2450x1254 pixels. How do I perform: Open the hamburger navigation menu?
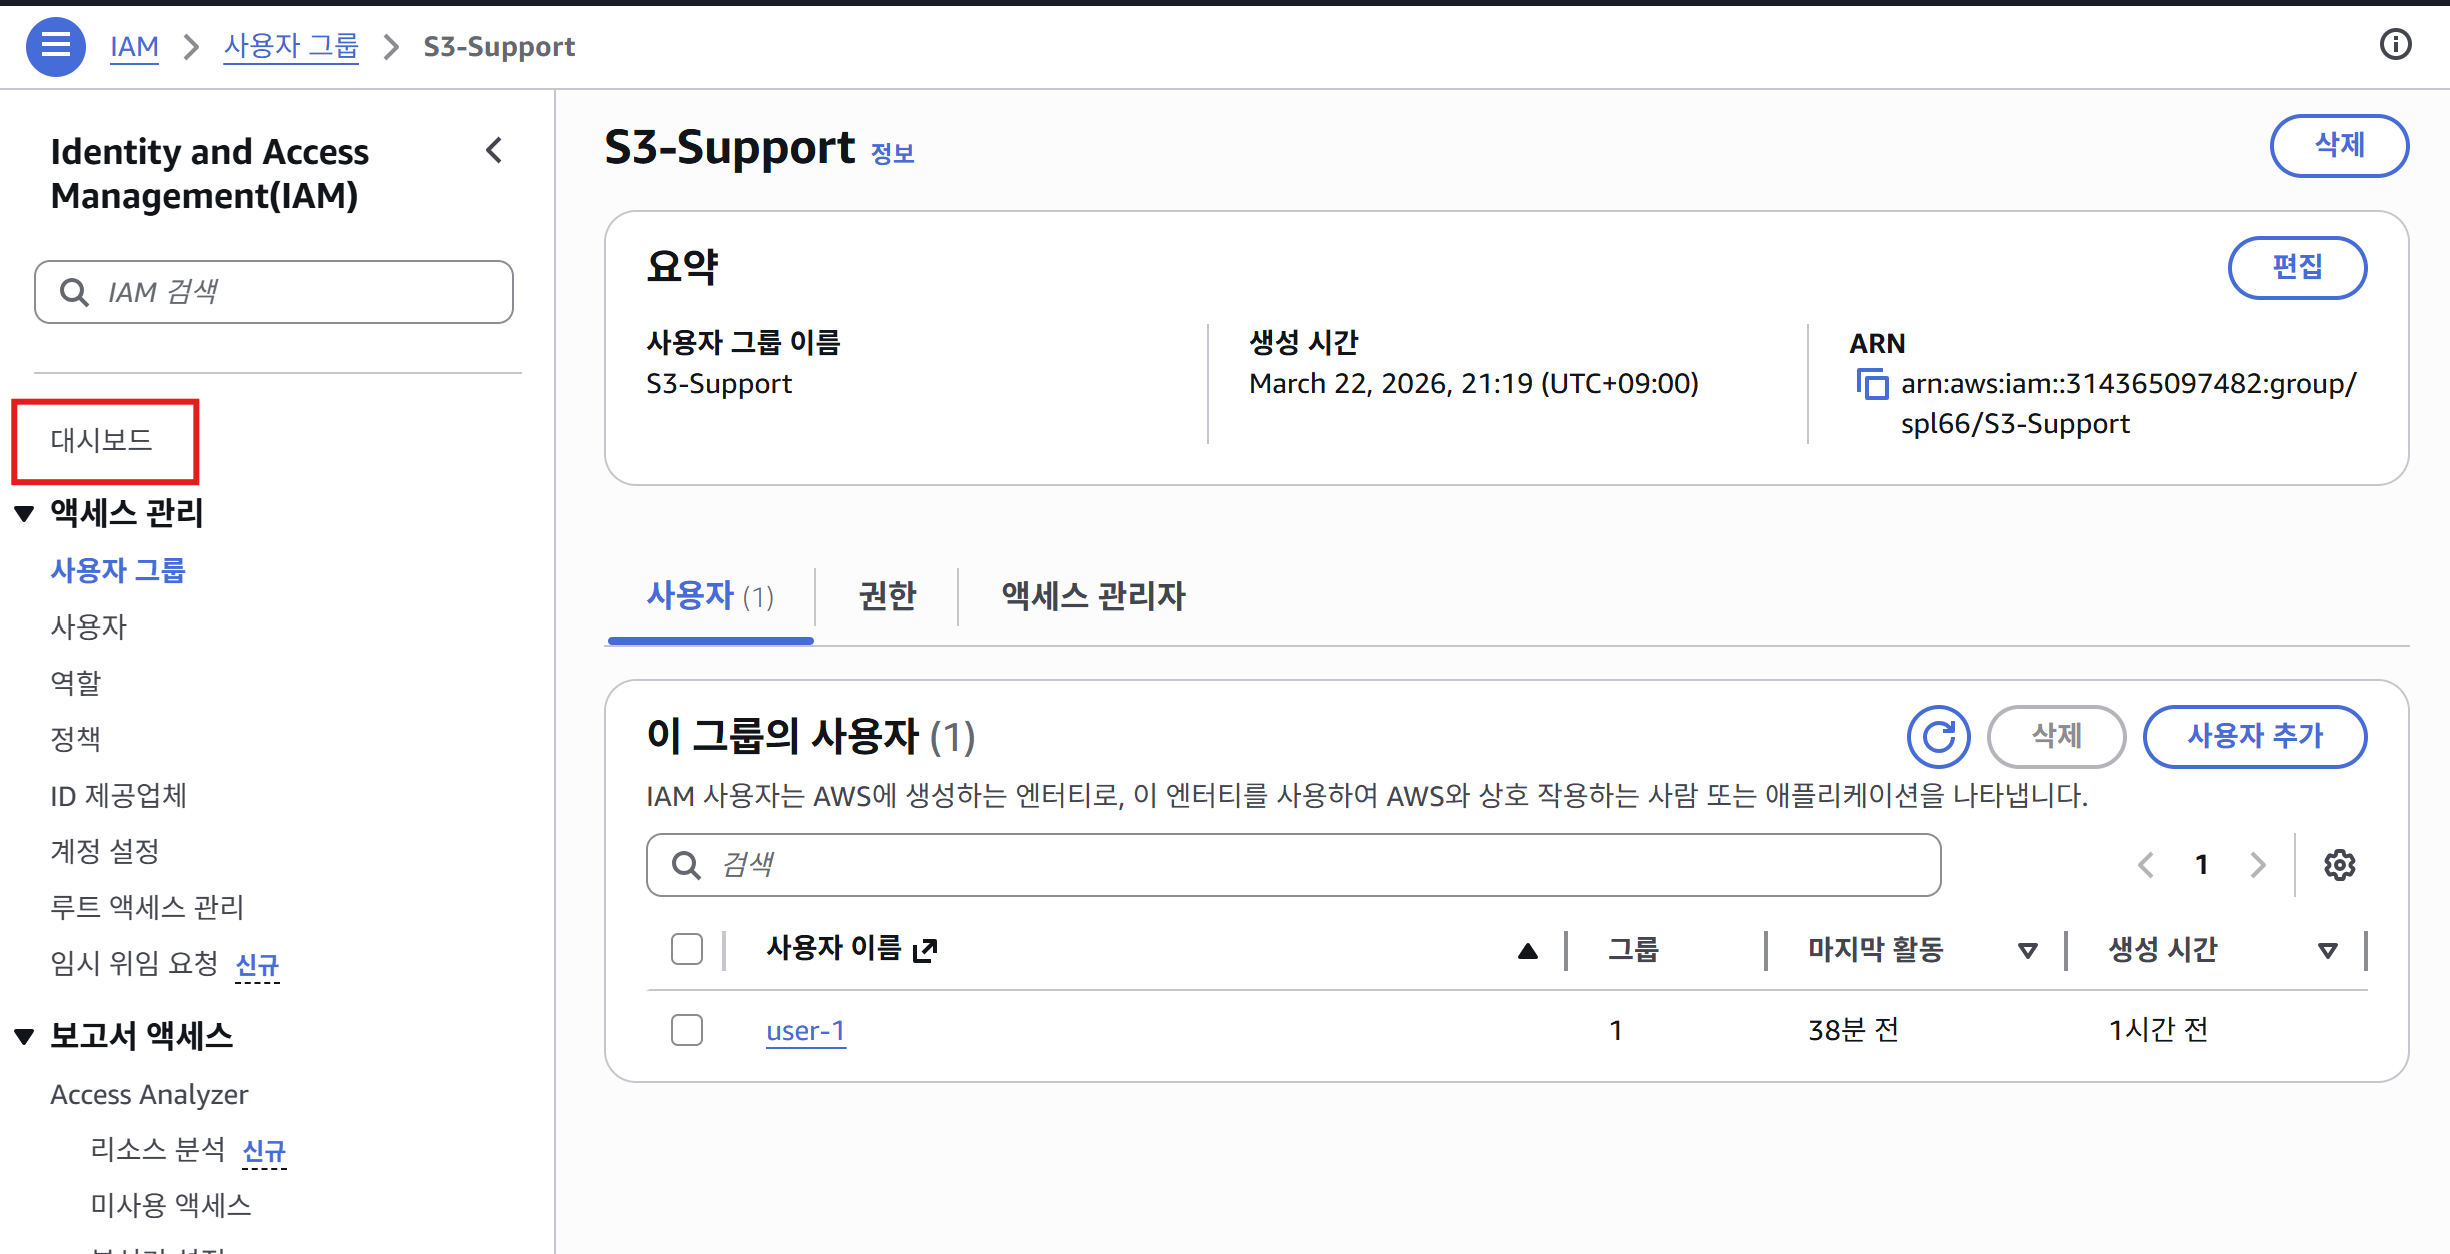click(56, 46)
